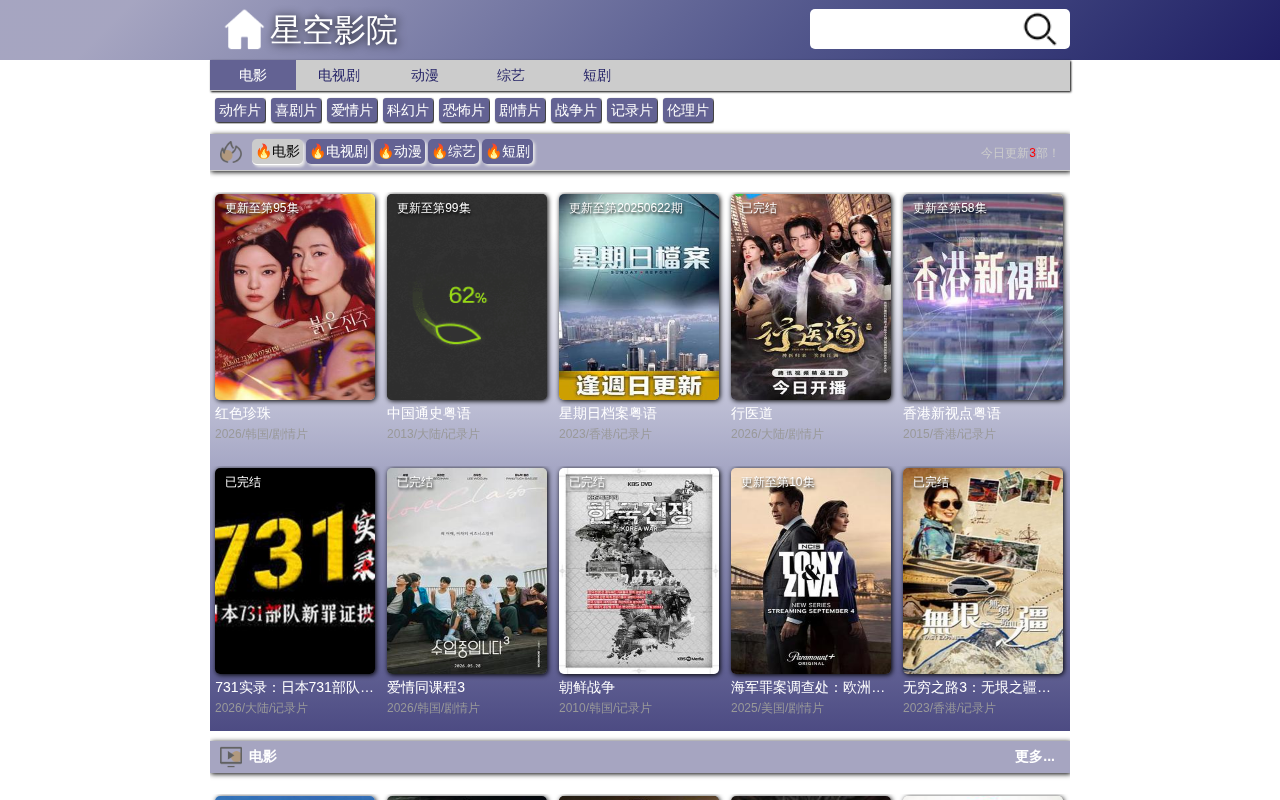Filter by 科幻片 genre
The image size is (1280, 800).
tap(408, 111)
